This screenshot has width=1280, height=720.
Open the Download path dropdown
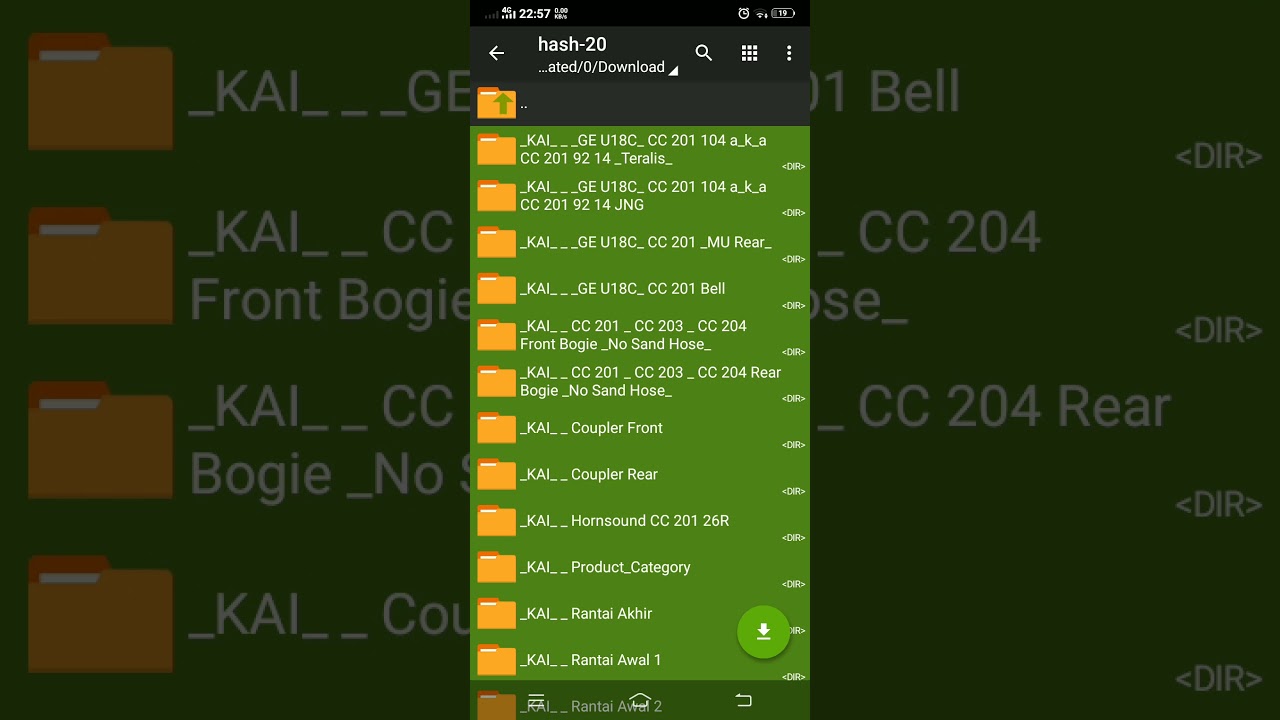[608, 67]
